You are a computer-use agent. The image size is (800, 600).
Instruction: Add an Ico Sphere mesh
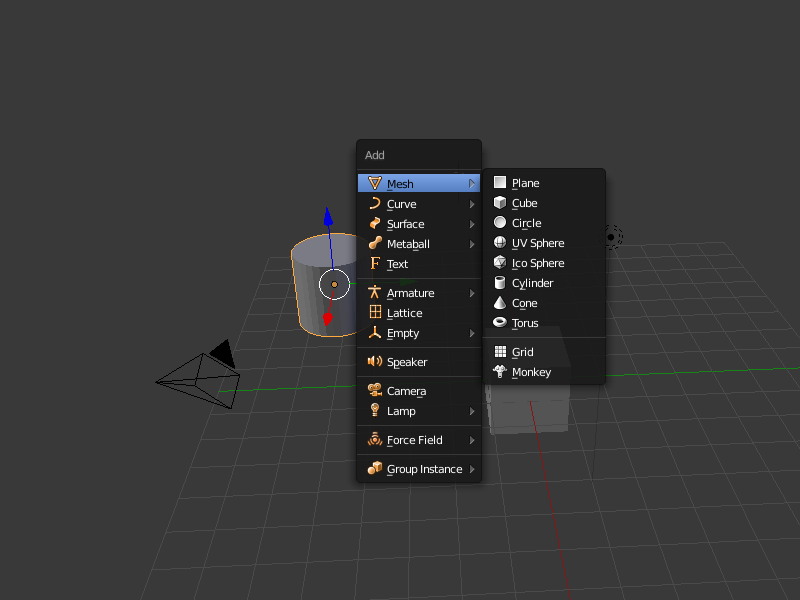[x=544, y=263]
